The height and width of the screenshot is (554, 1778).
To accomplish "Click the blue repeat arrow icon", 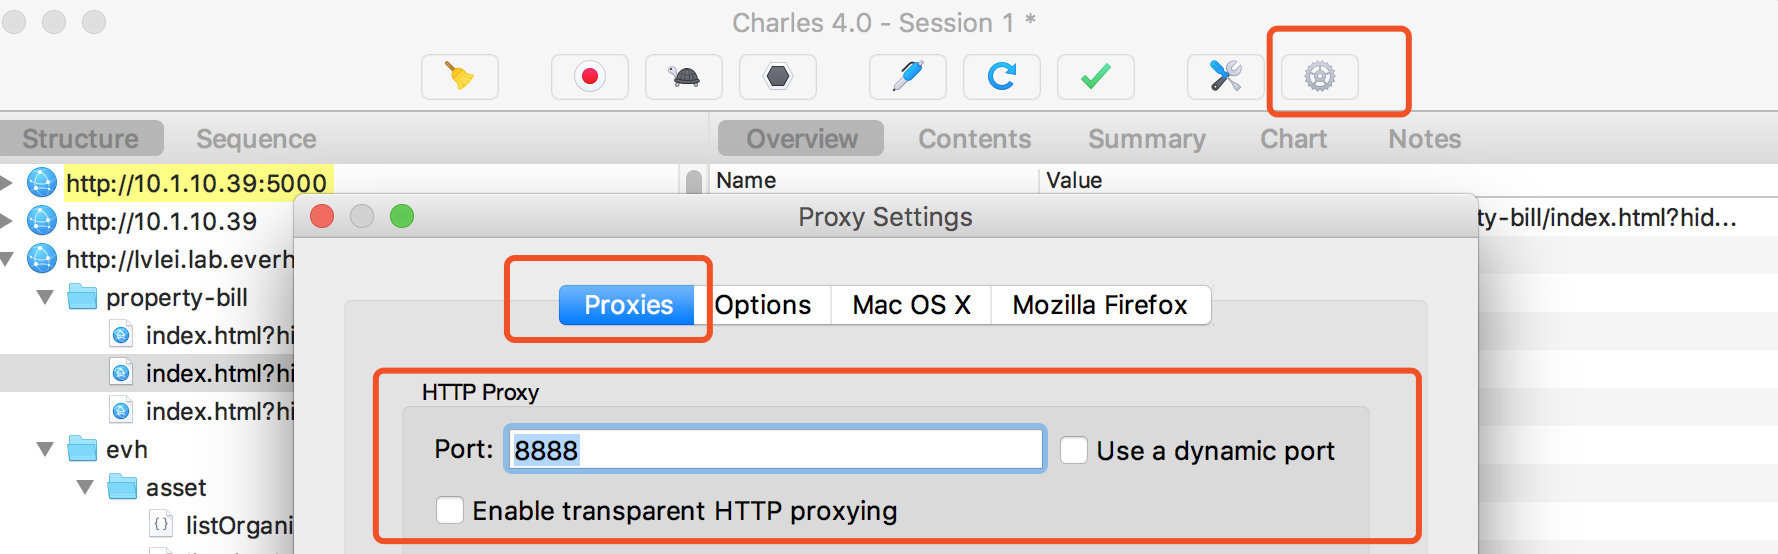I will pyautogui.click(x=1002, y=77).
